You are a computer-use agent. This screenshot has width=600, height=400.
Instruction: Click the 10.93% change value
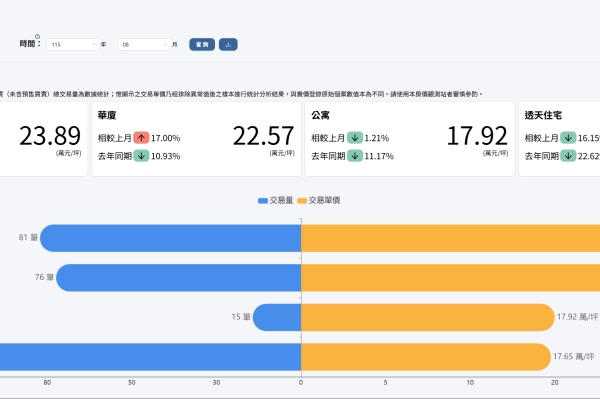[165, 156]
